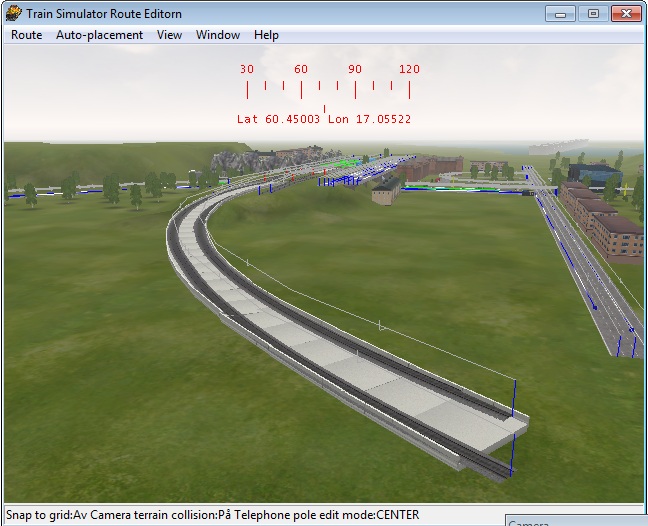Click the Train Simulator app icon in title bar
648x526 pixels.
13,13
